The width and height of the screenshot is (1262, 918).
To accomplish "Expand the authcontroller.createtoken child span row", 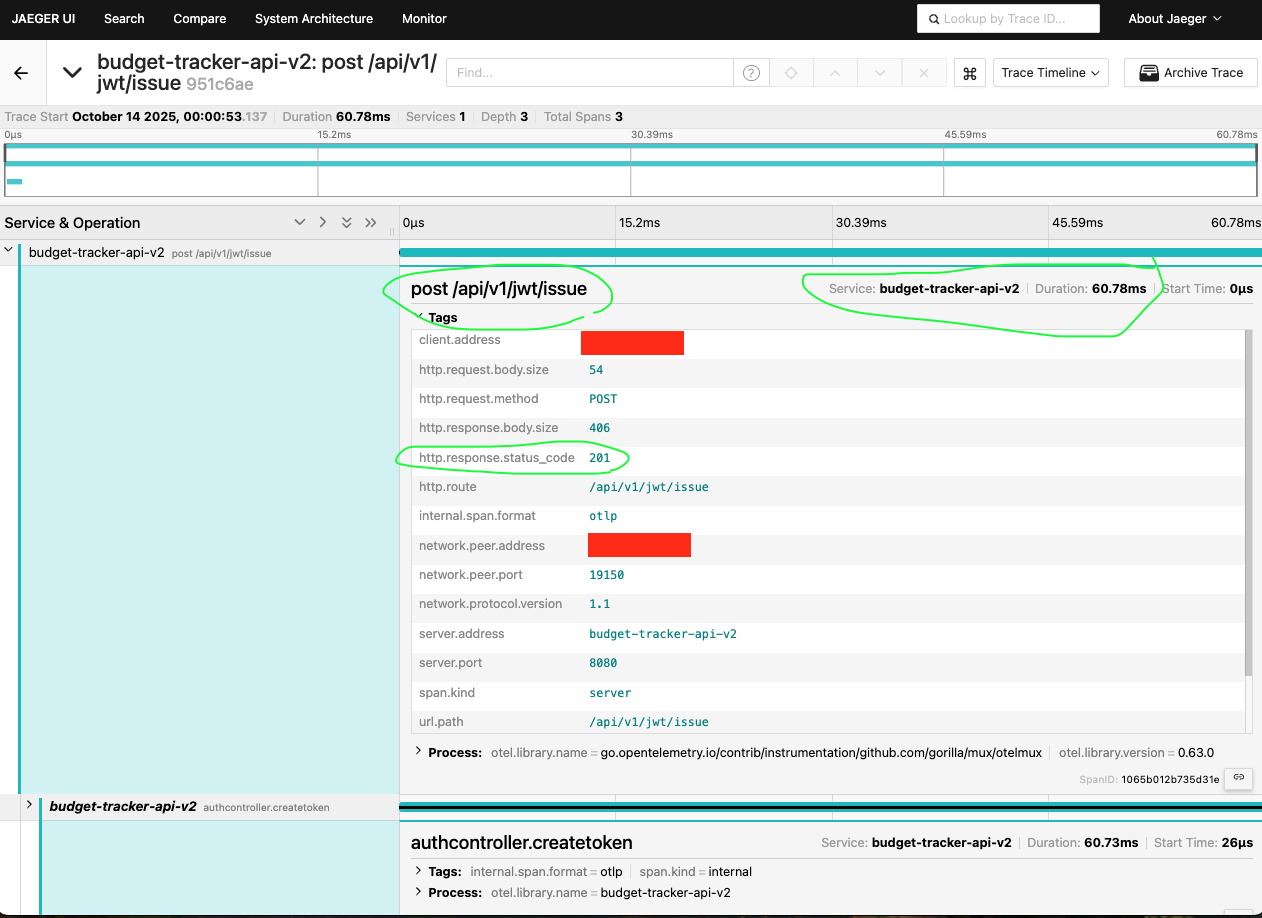I will pos(30,805).
